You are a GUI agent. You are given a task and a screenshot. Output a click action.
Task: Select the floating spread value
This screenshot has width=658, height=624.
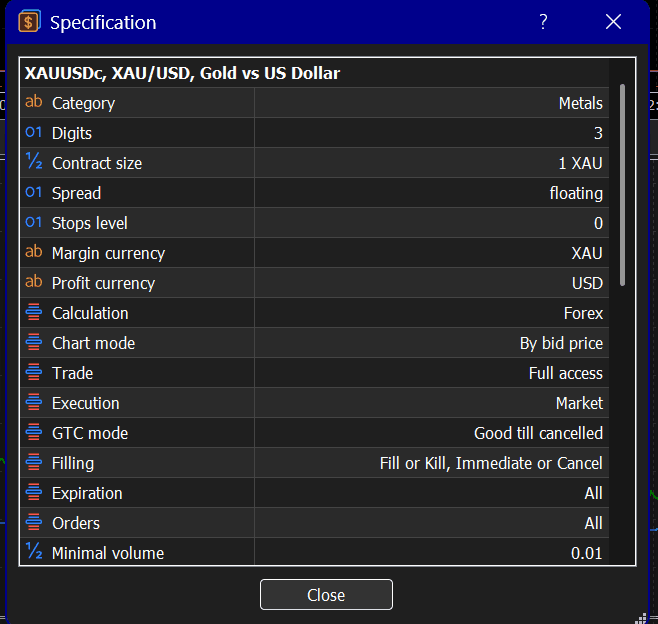(x=576, y=193)
